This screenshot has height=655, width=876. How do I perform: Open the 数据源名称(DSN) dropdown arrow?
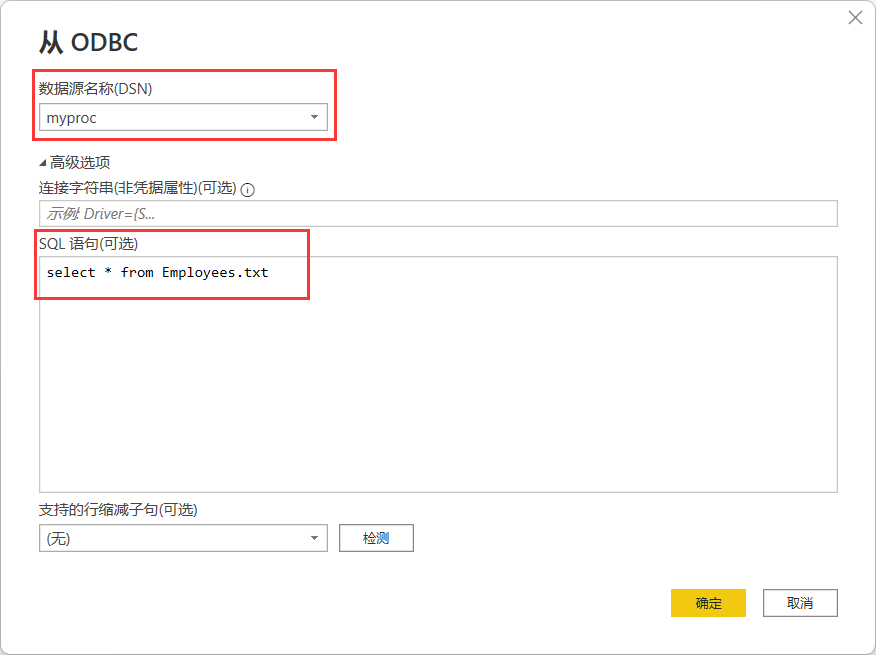click(314, 118)
